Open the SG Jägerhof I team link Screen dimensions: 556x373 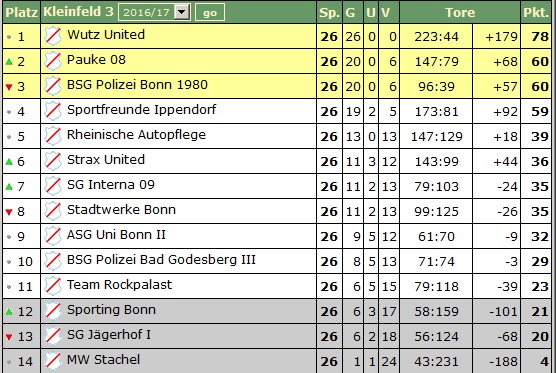pyautogui.click(x=109, y=335)
